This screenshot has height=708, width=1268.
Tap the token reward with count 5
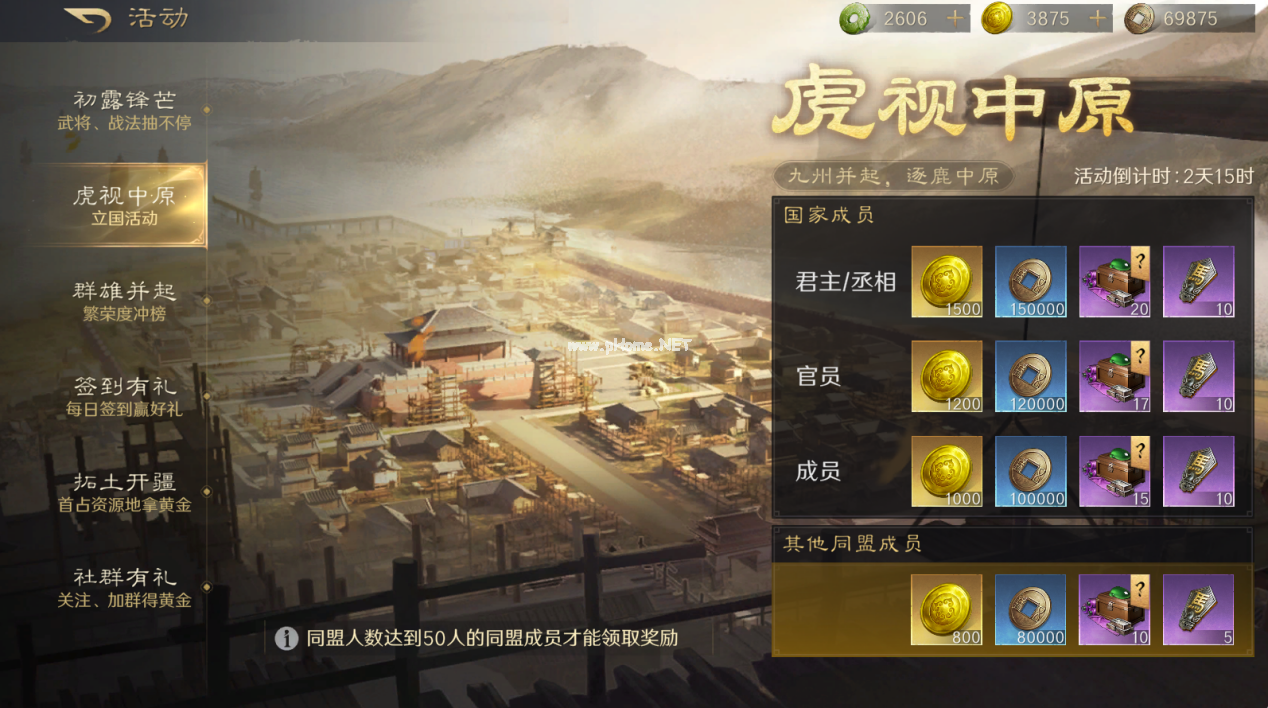coord(1198,609)
